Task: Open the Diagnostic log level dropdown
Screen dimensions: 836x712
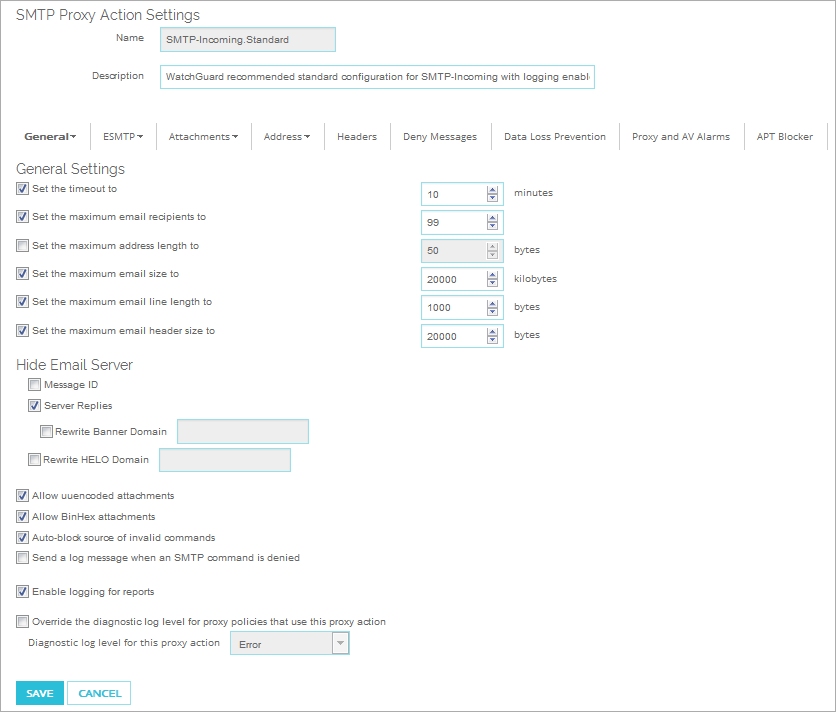Action: tap(339, 643)
